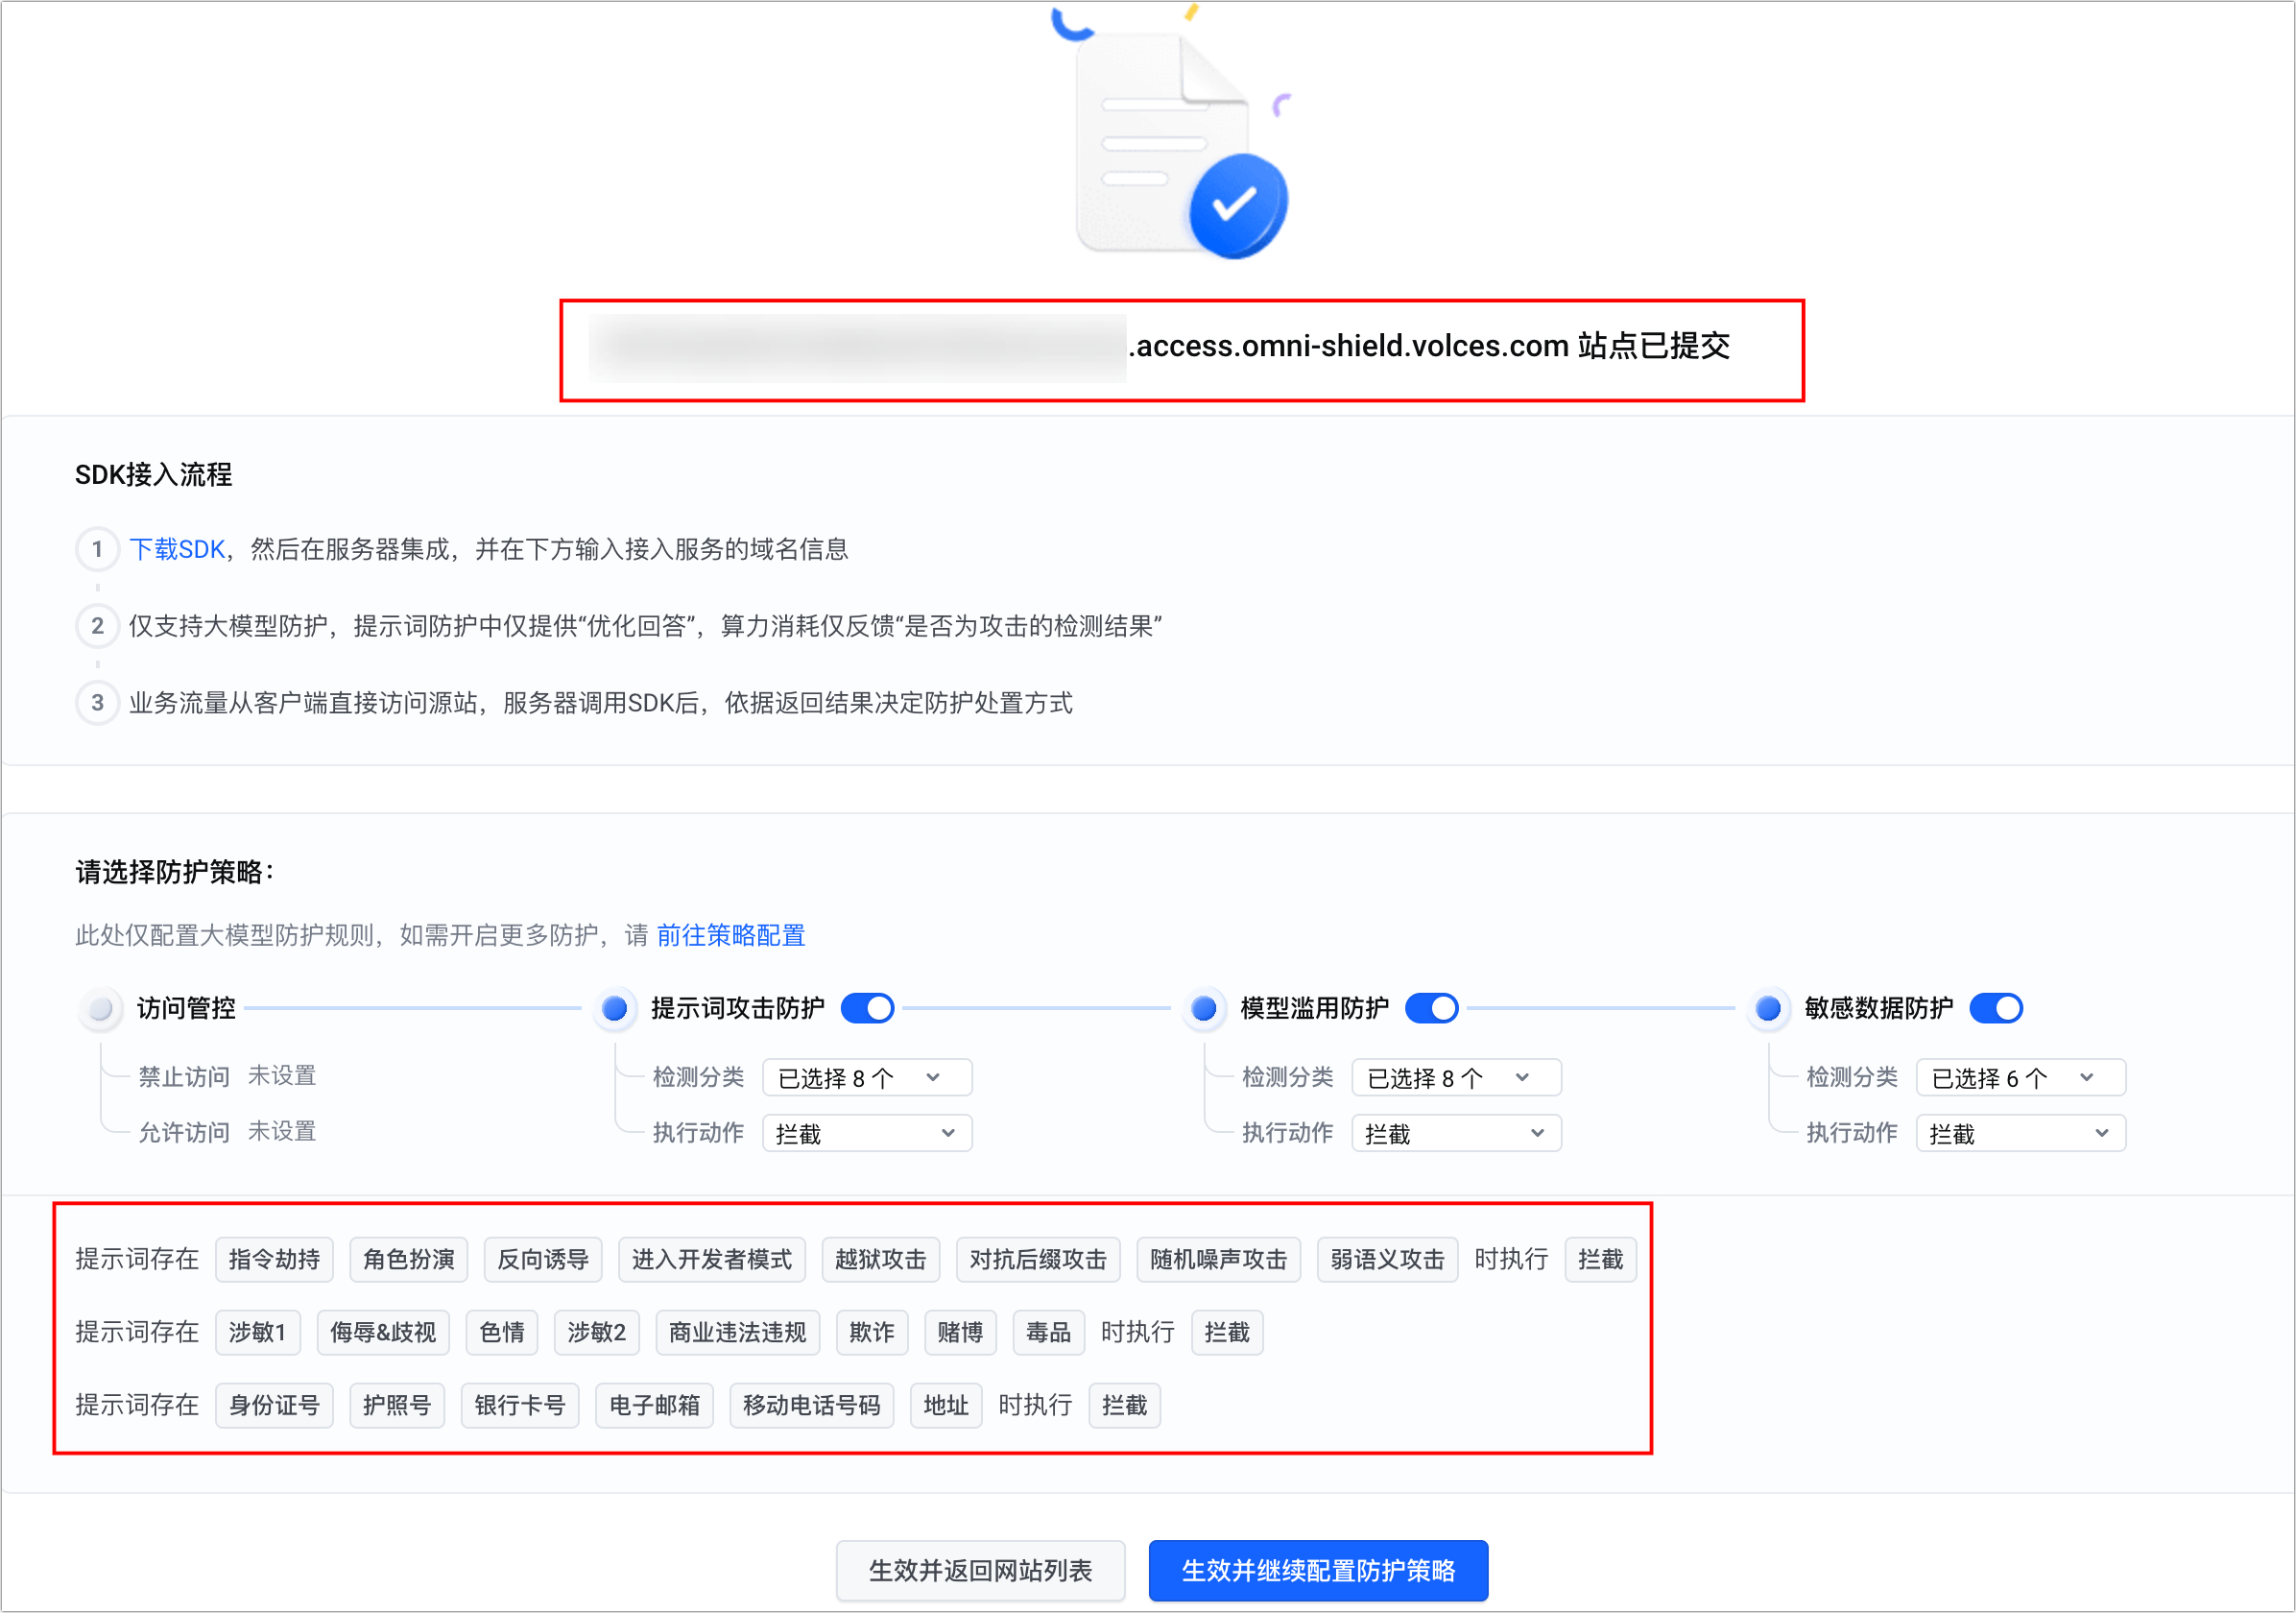Open 提示词攻击防护 检测分类 dropdown

pyautogui.click(x=866, y=1078)
